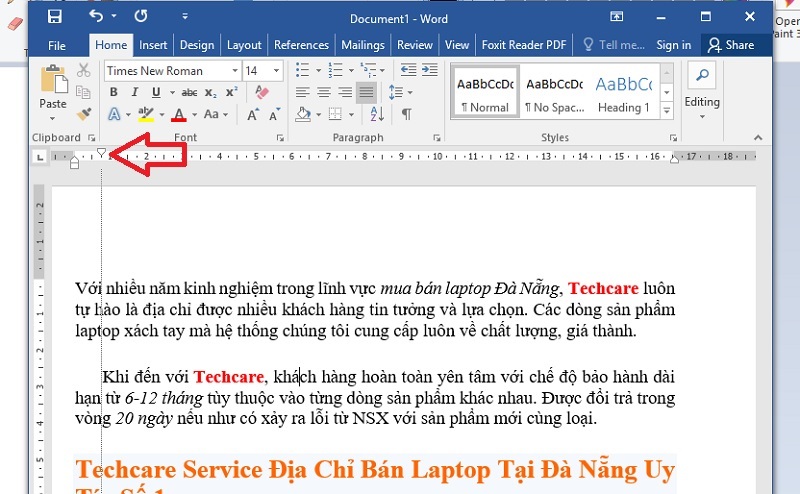Click the Numbering list icon
Viewport: 800px width, 494px height.
335,70
